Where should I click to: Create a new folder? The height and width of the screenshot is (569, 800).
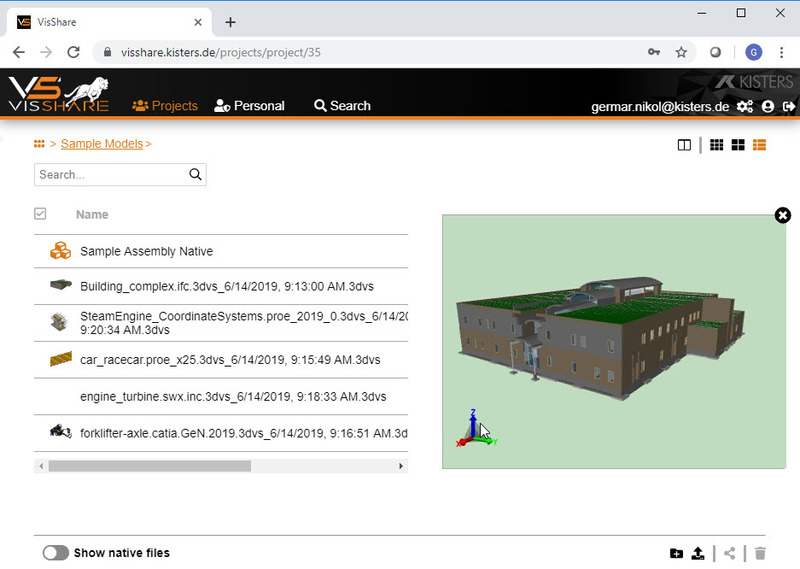pyautogui.click(x=677, y=553)
